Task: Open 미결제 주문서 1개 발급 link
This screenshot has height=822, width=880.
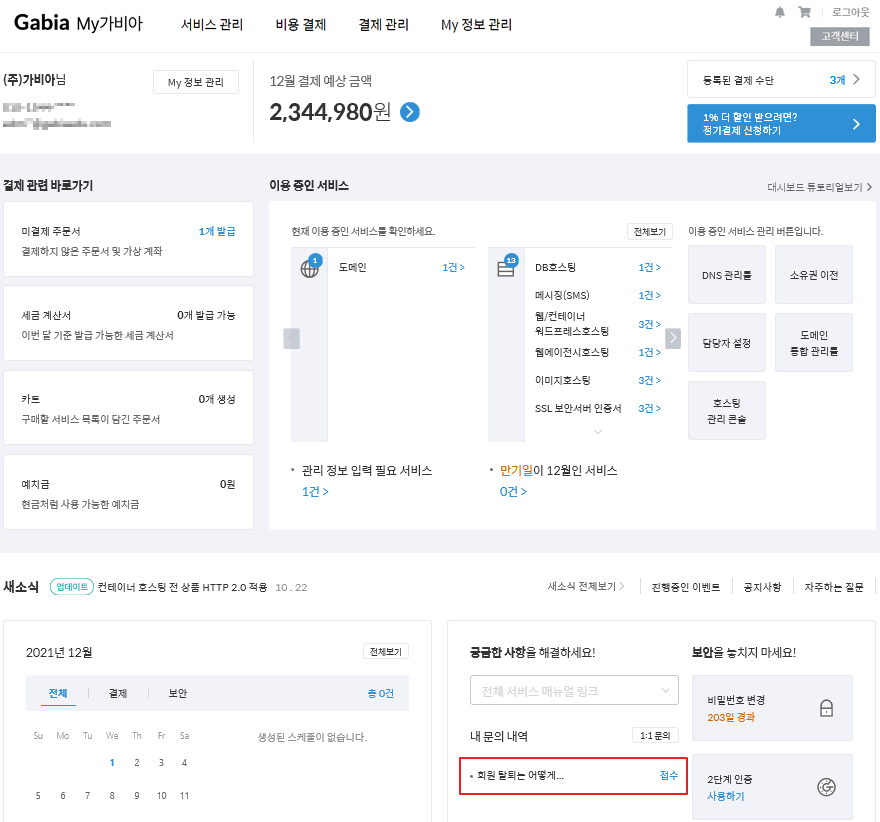Action: pyautogui.click(x=217, y=232)
